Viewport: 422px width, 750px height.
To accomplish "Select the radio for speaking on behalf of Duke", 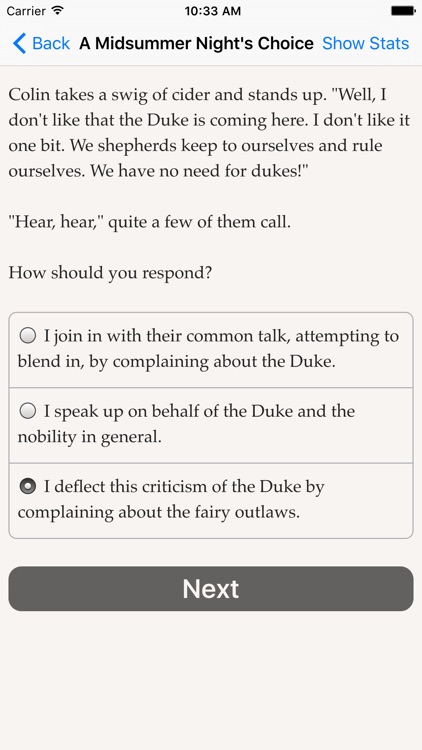I will click(28, 411).
